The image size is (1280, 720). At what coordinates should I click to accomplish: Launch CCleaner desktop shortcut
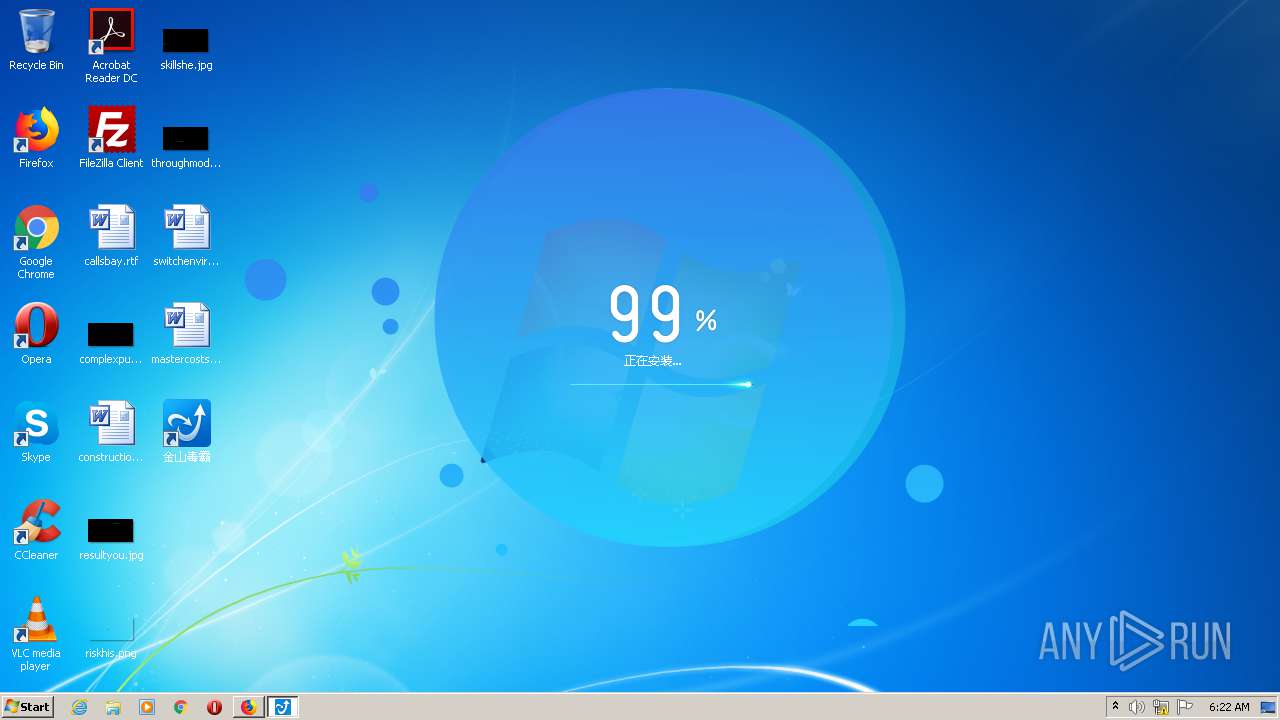click(x=36, y=530)
